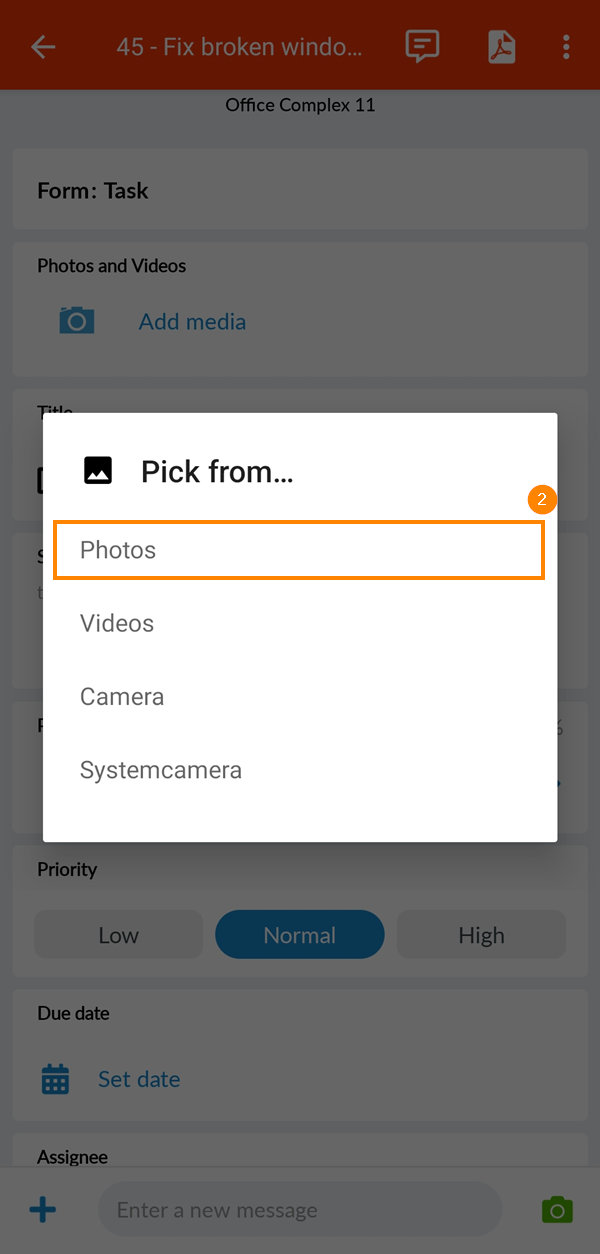Select Systemcamera in the Pick from dialog
The width and height of the screenshot is (600, 1254).
160,770
